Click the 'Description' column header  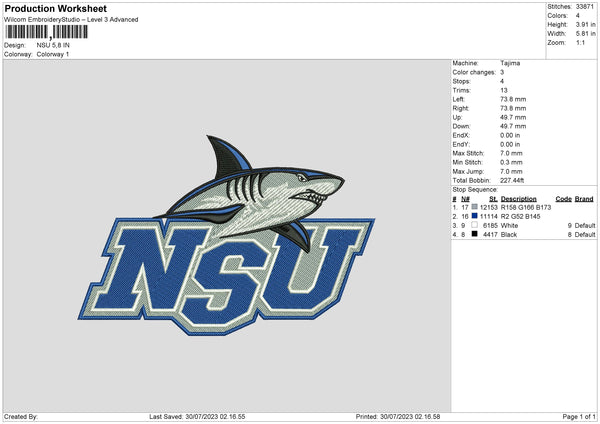coord(518,199)
